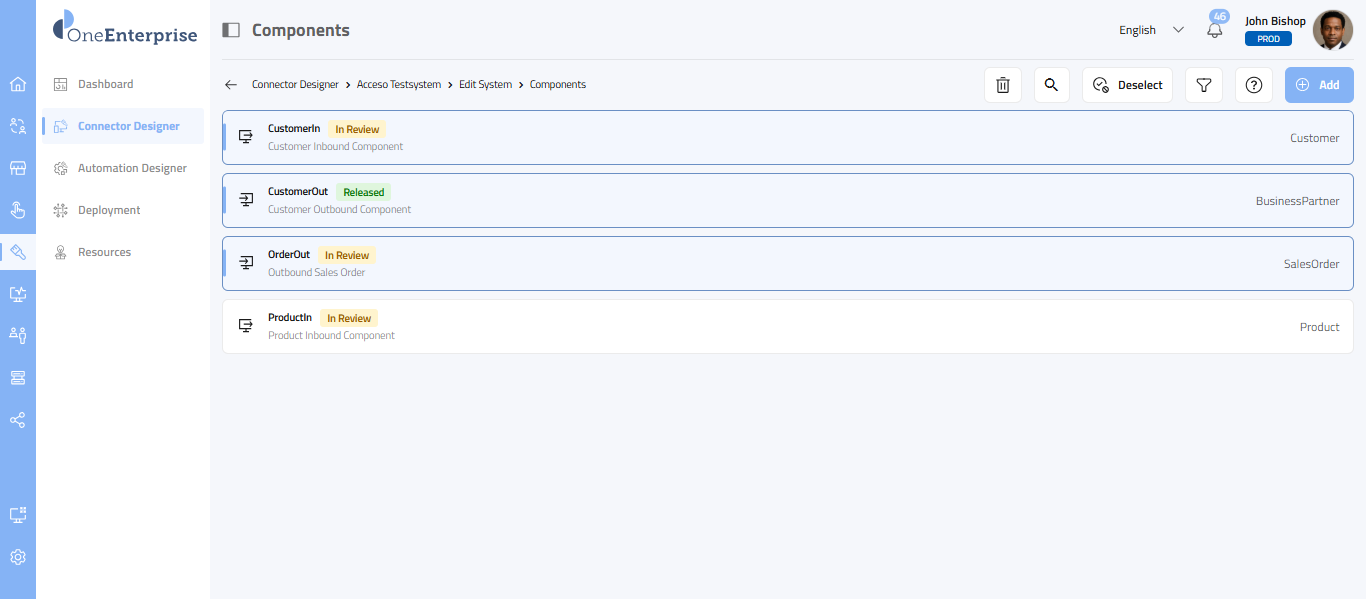Click the help question mark icon
The image size is (1366, 599).
click(1254, 85)
